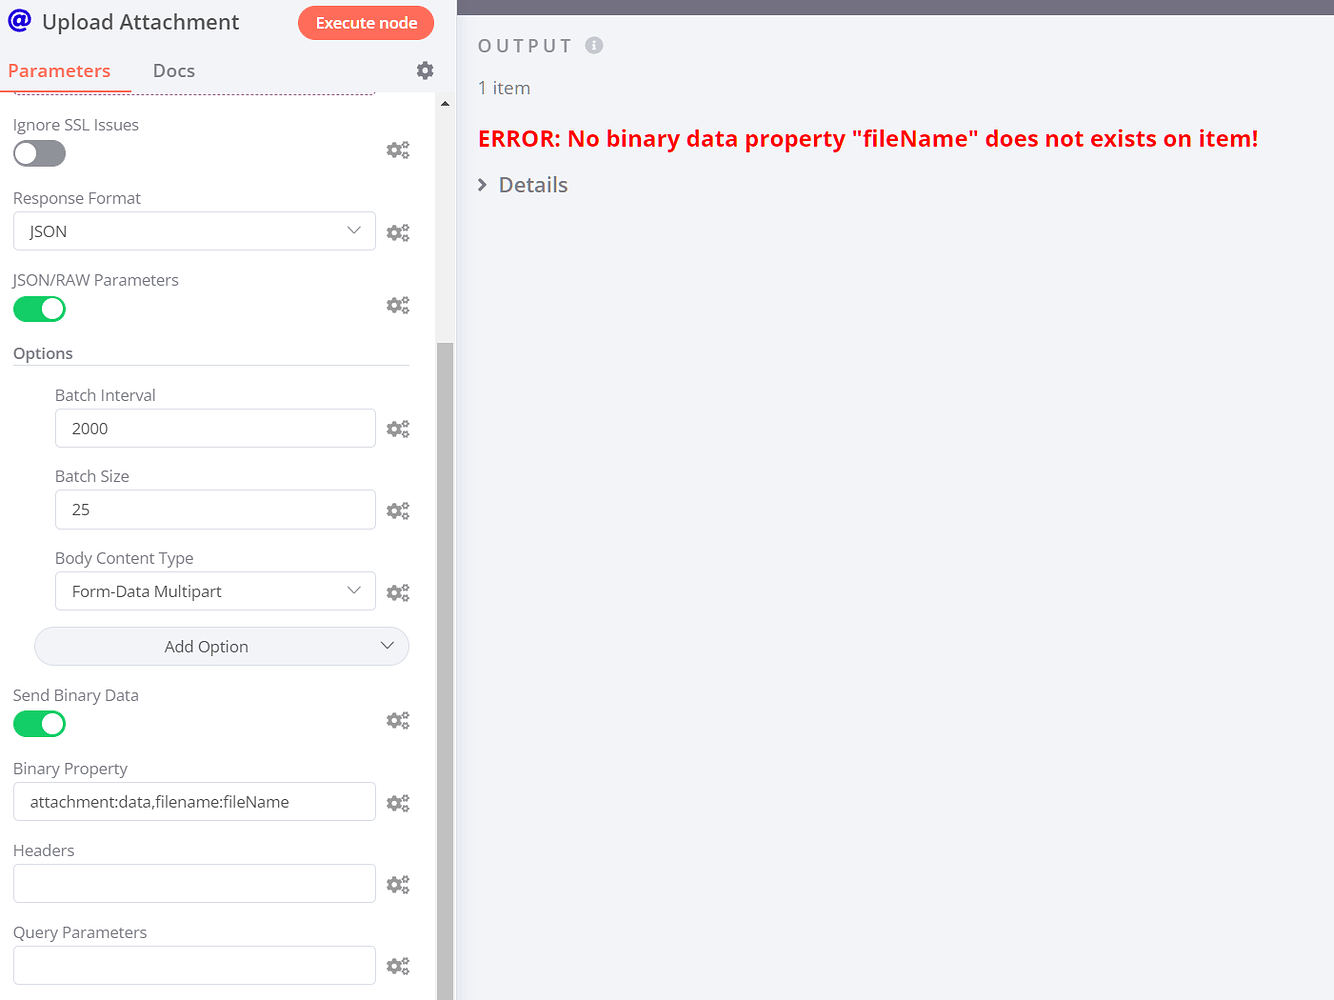Click the gear icon next to Query Parameters
Viewport: 1334px width, 1000px height.
point(398,965)
